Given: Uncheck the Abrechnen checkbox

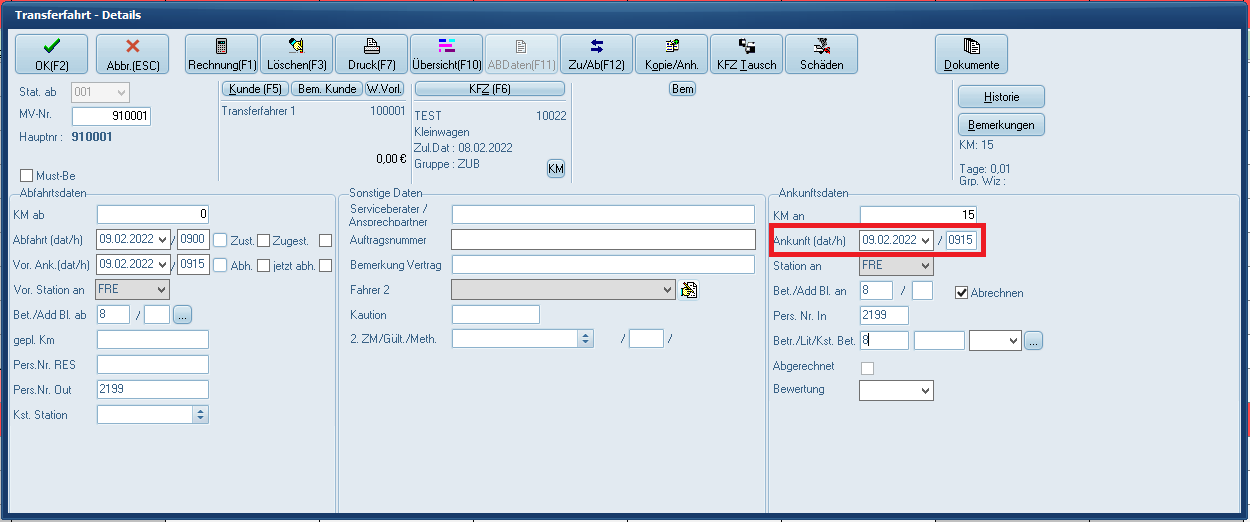Looking at the screenshot, I should tap(962, 293).
